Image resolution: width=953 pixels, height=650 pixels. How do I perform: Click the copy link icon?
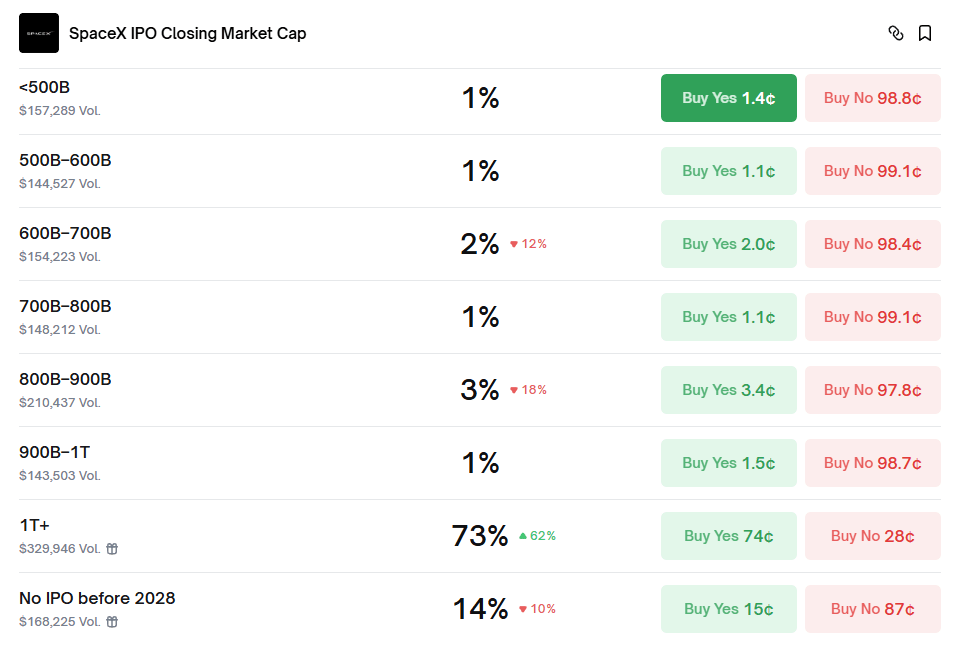point(895,33)
